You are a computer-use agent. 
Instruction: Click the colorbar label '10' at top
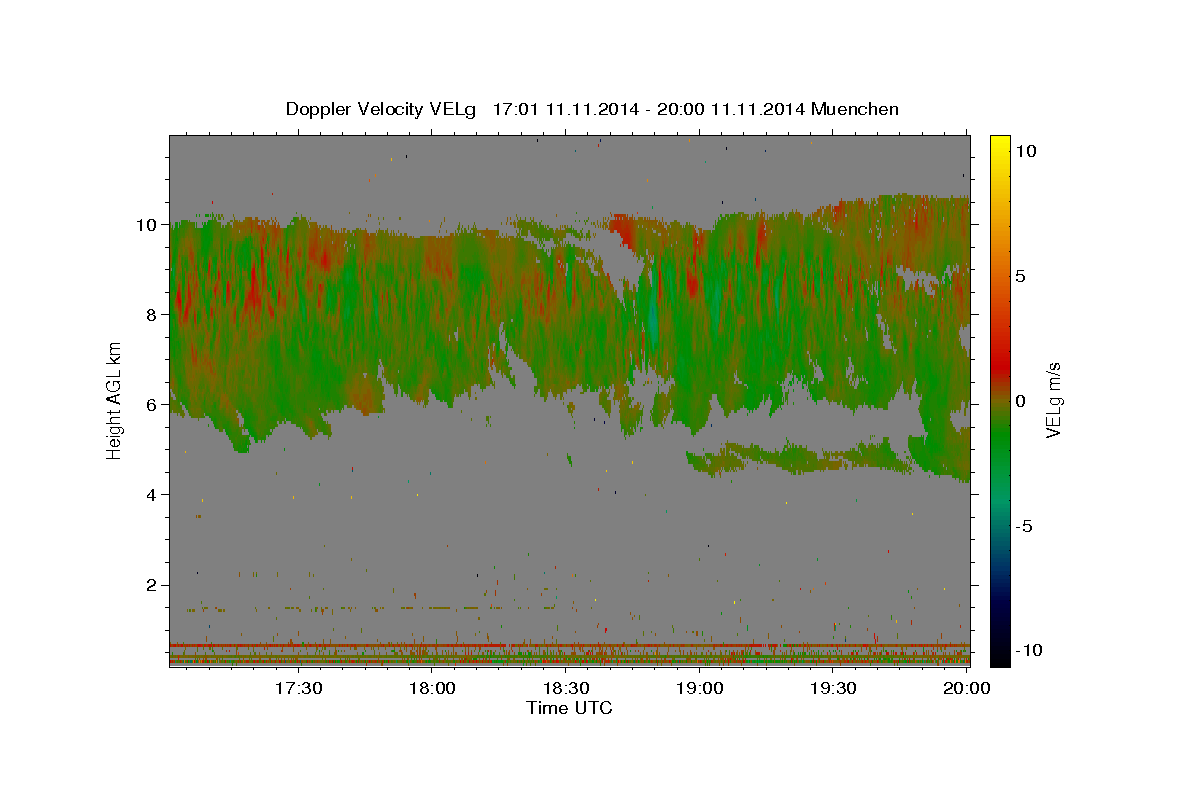coord(1025,151)
